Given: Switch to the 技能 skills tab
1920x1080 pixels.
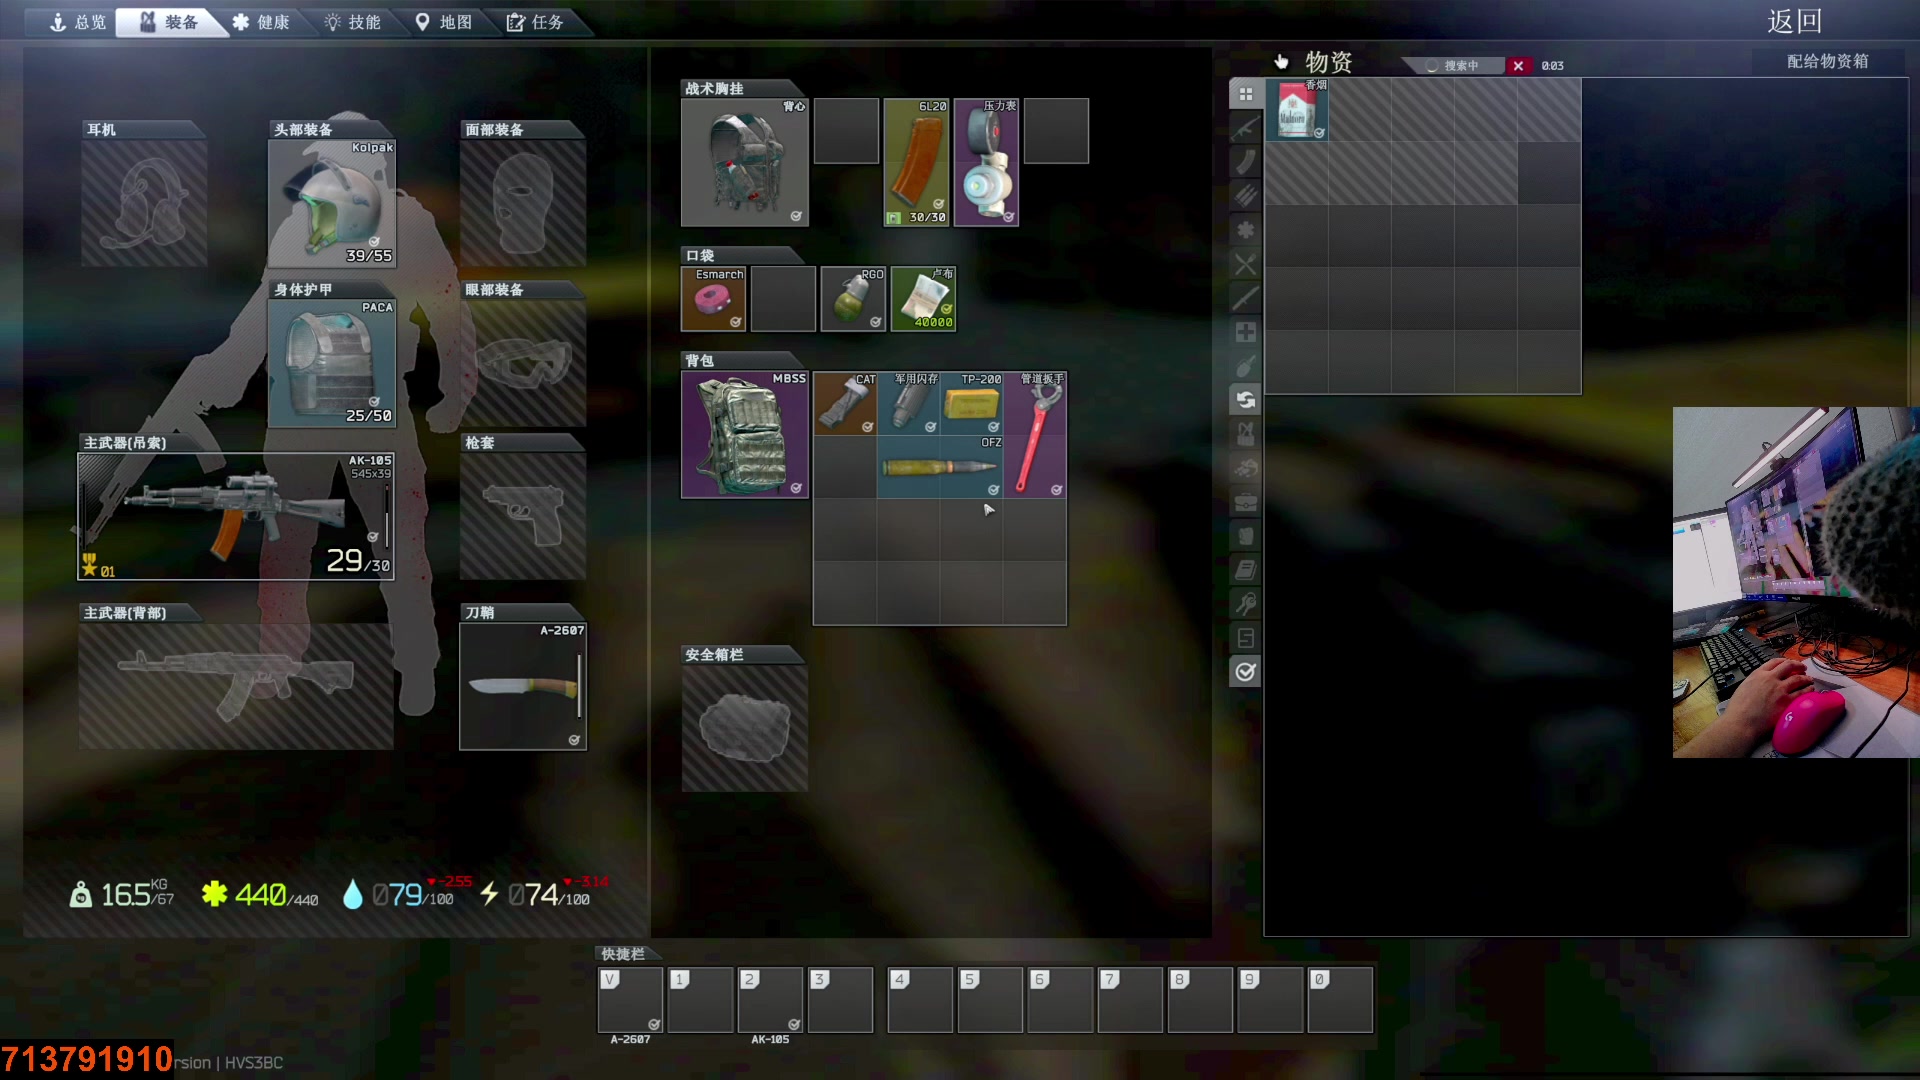Looking at the screenshot, I should coord(352,22).
